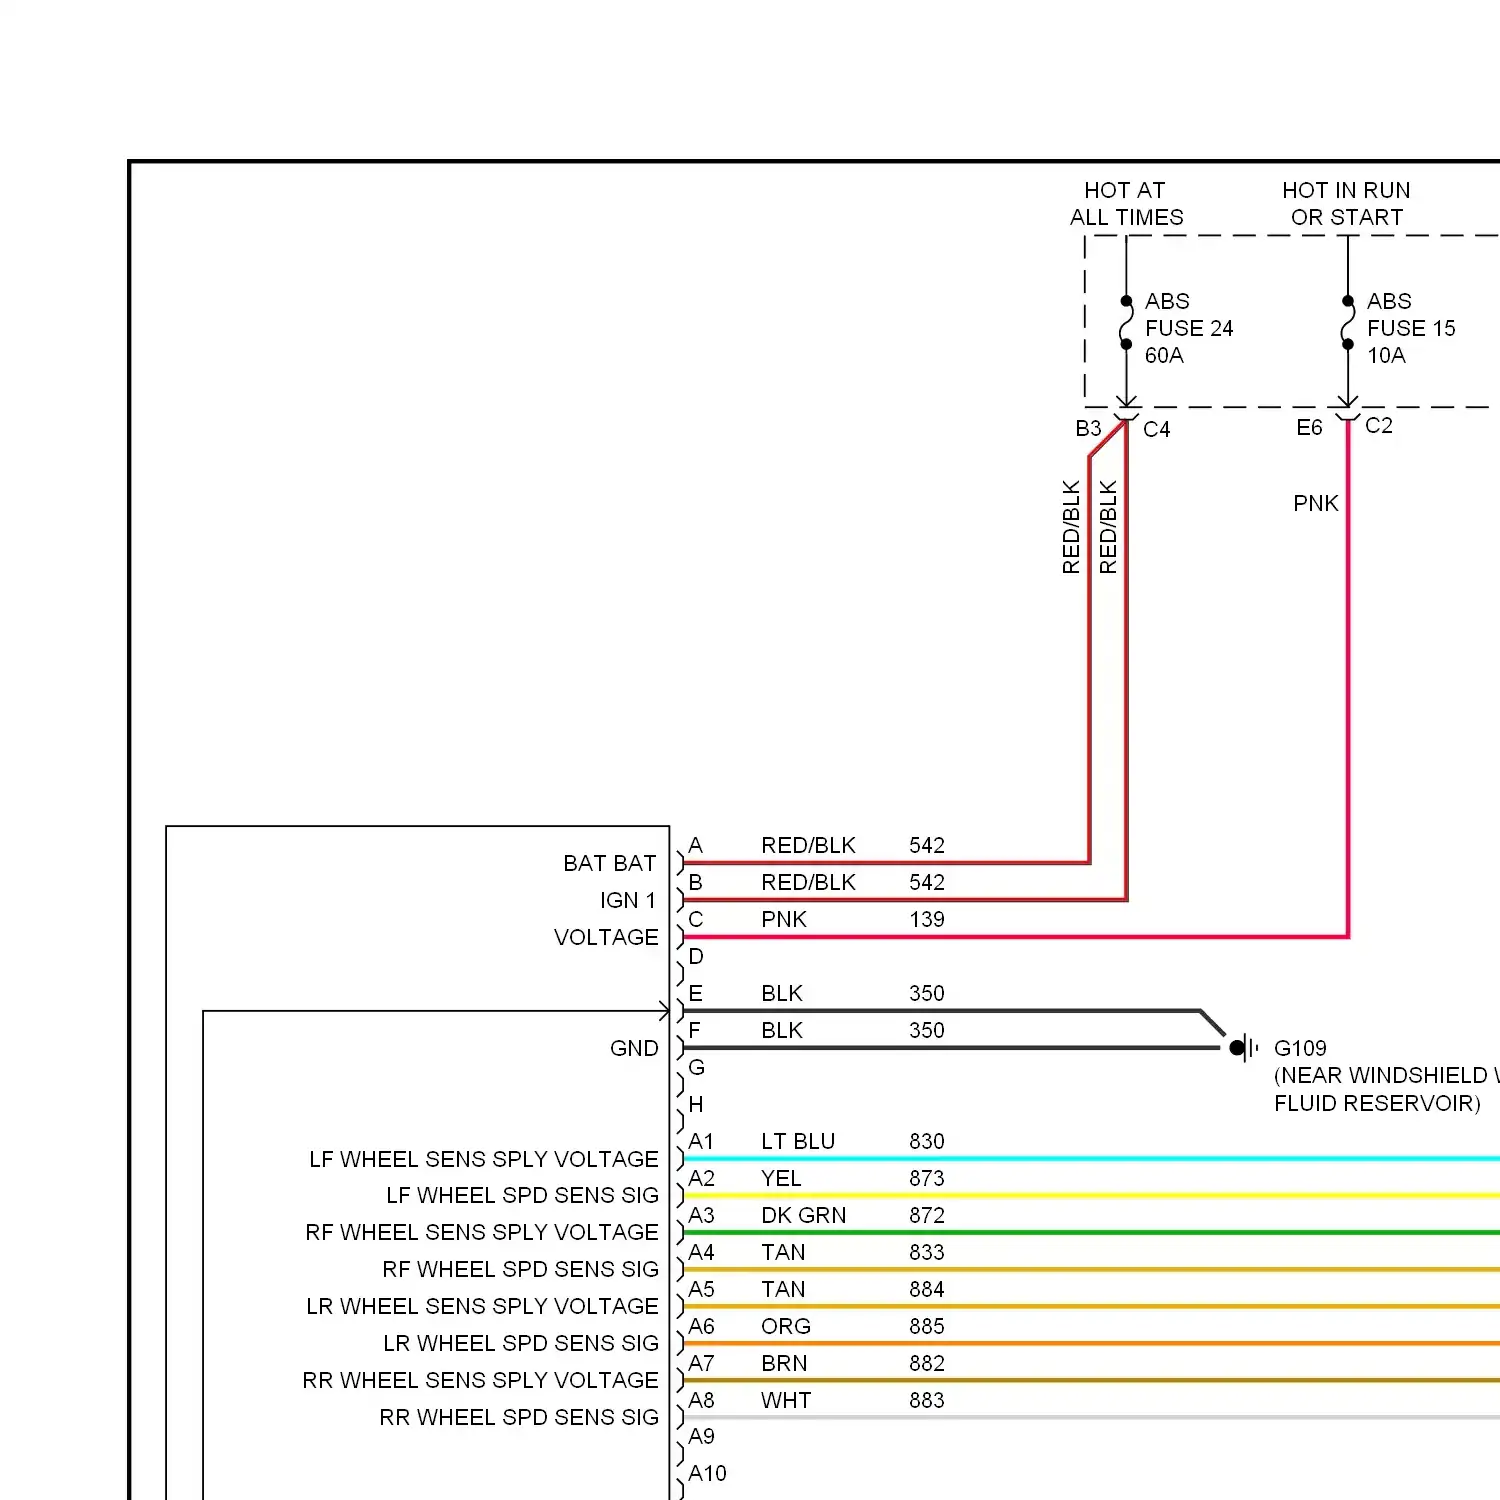Click the dark green wire line
This screenshot has height=1500, width=1500.
[x=1091, y=1232]
